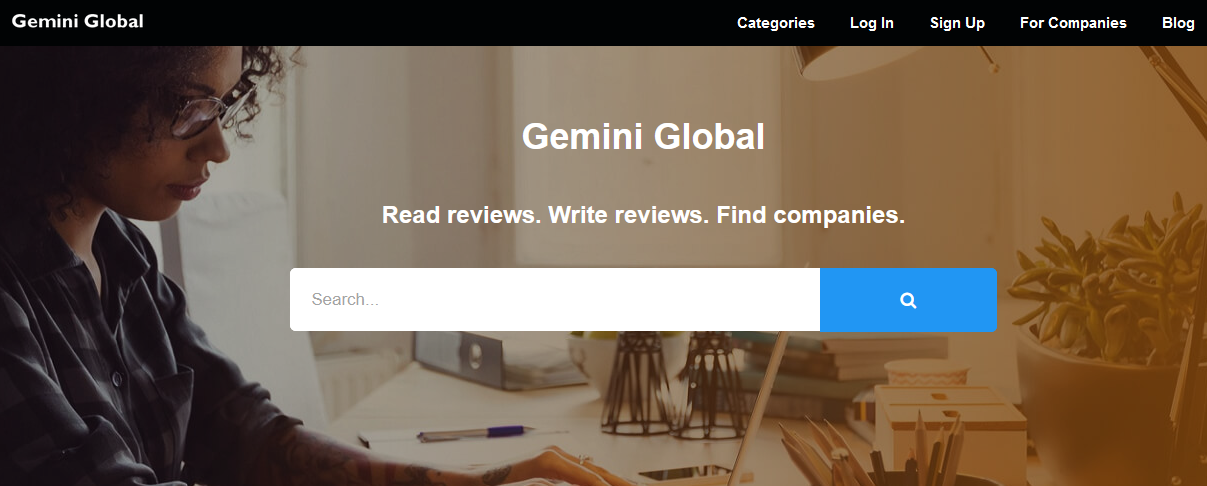The width and height of the screenshot is (1207, 486).
Task: Click the woman's eyeglasses in hero image
Action: point(213,108)
